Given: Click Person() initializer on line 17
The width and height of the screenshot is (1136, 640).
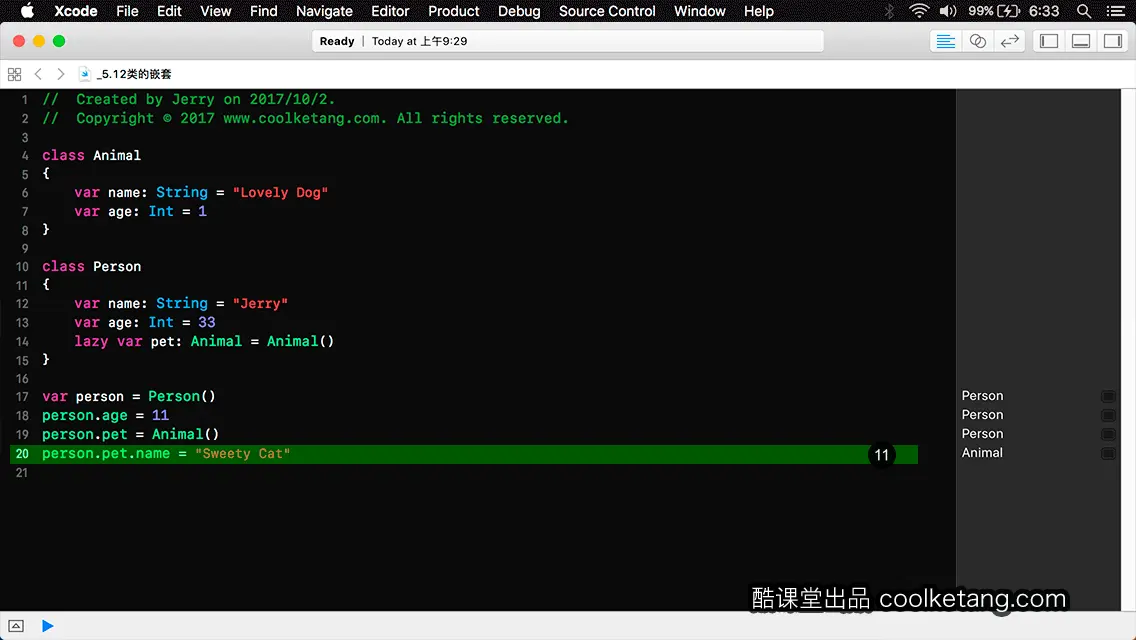Looking at the screenshot, I should (182, 396).
